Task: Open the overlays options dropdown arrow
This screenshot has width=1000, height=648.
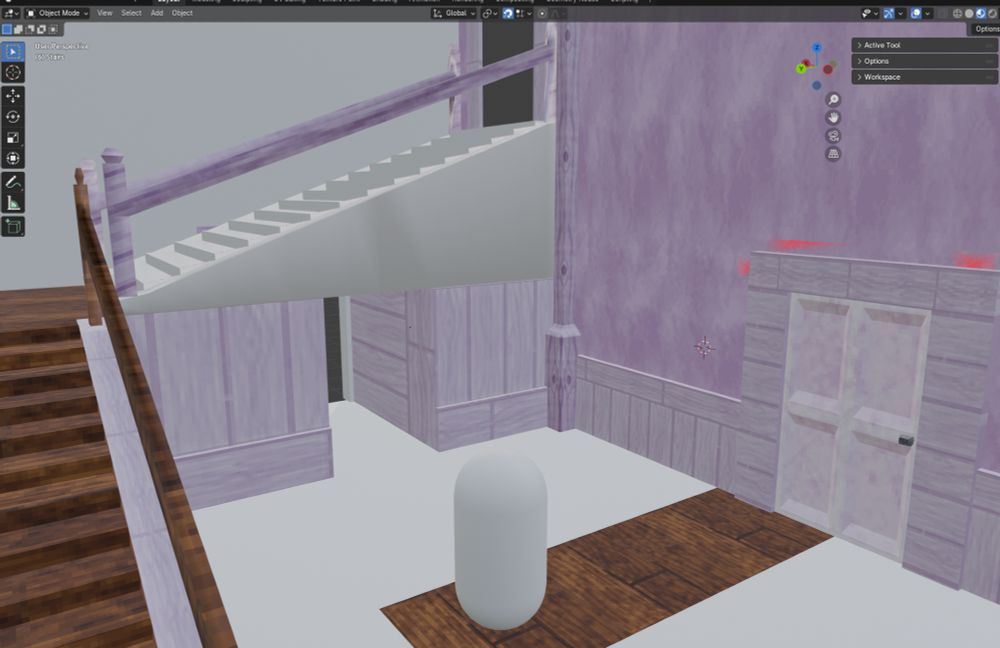Action: (927, 13)
